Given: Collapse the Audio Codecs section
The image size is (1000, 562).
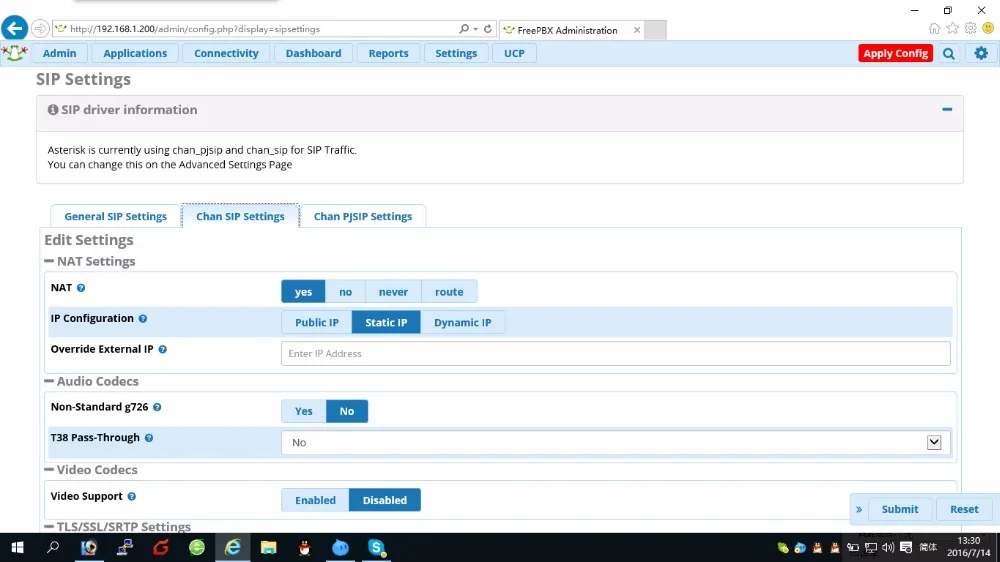Looking at the screenshot, I should (49, 381).
